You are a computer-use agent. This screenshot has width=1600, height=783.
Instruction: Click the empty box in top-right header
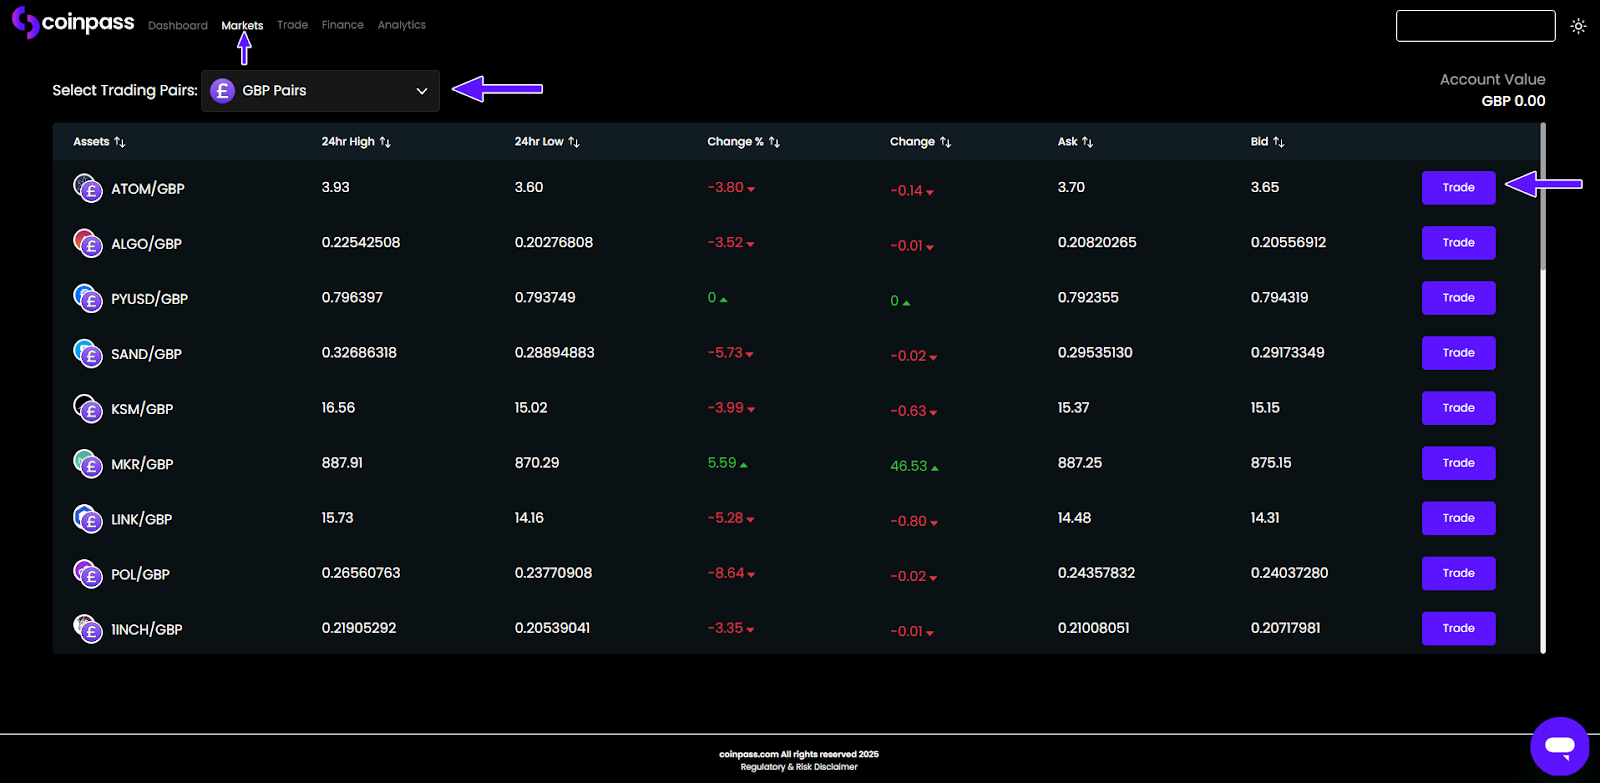coord(1475,26)
